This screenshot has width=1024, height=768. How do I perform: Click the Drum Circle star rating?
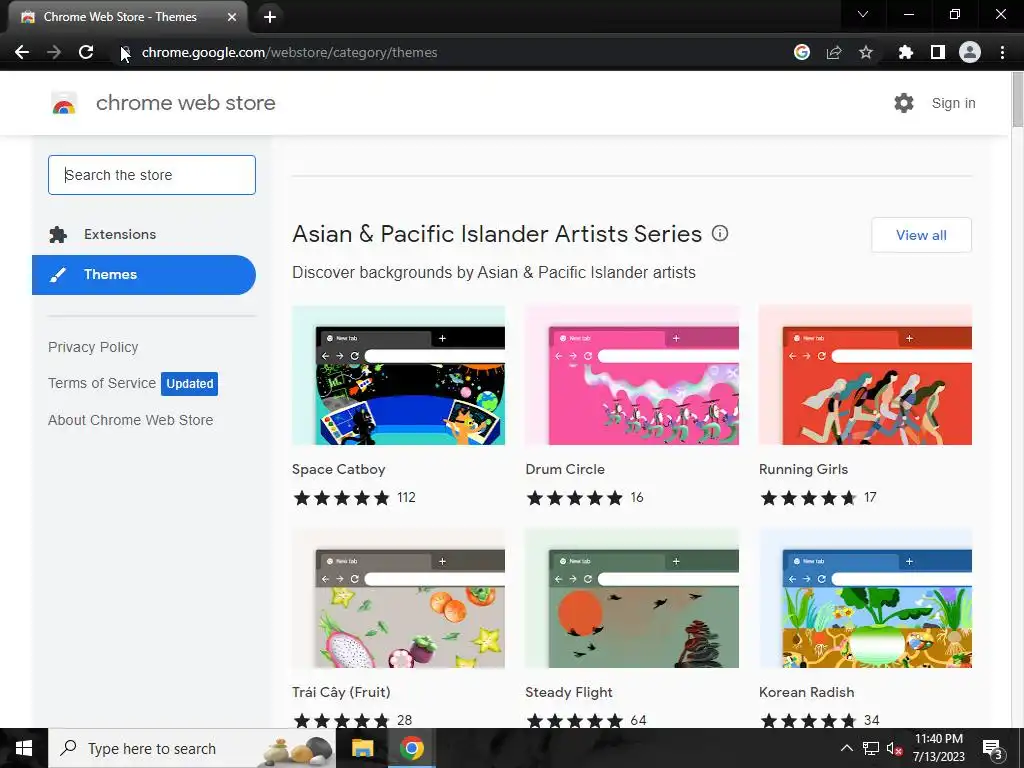[575, 498]
